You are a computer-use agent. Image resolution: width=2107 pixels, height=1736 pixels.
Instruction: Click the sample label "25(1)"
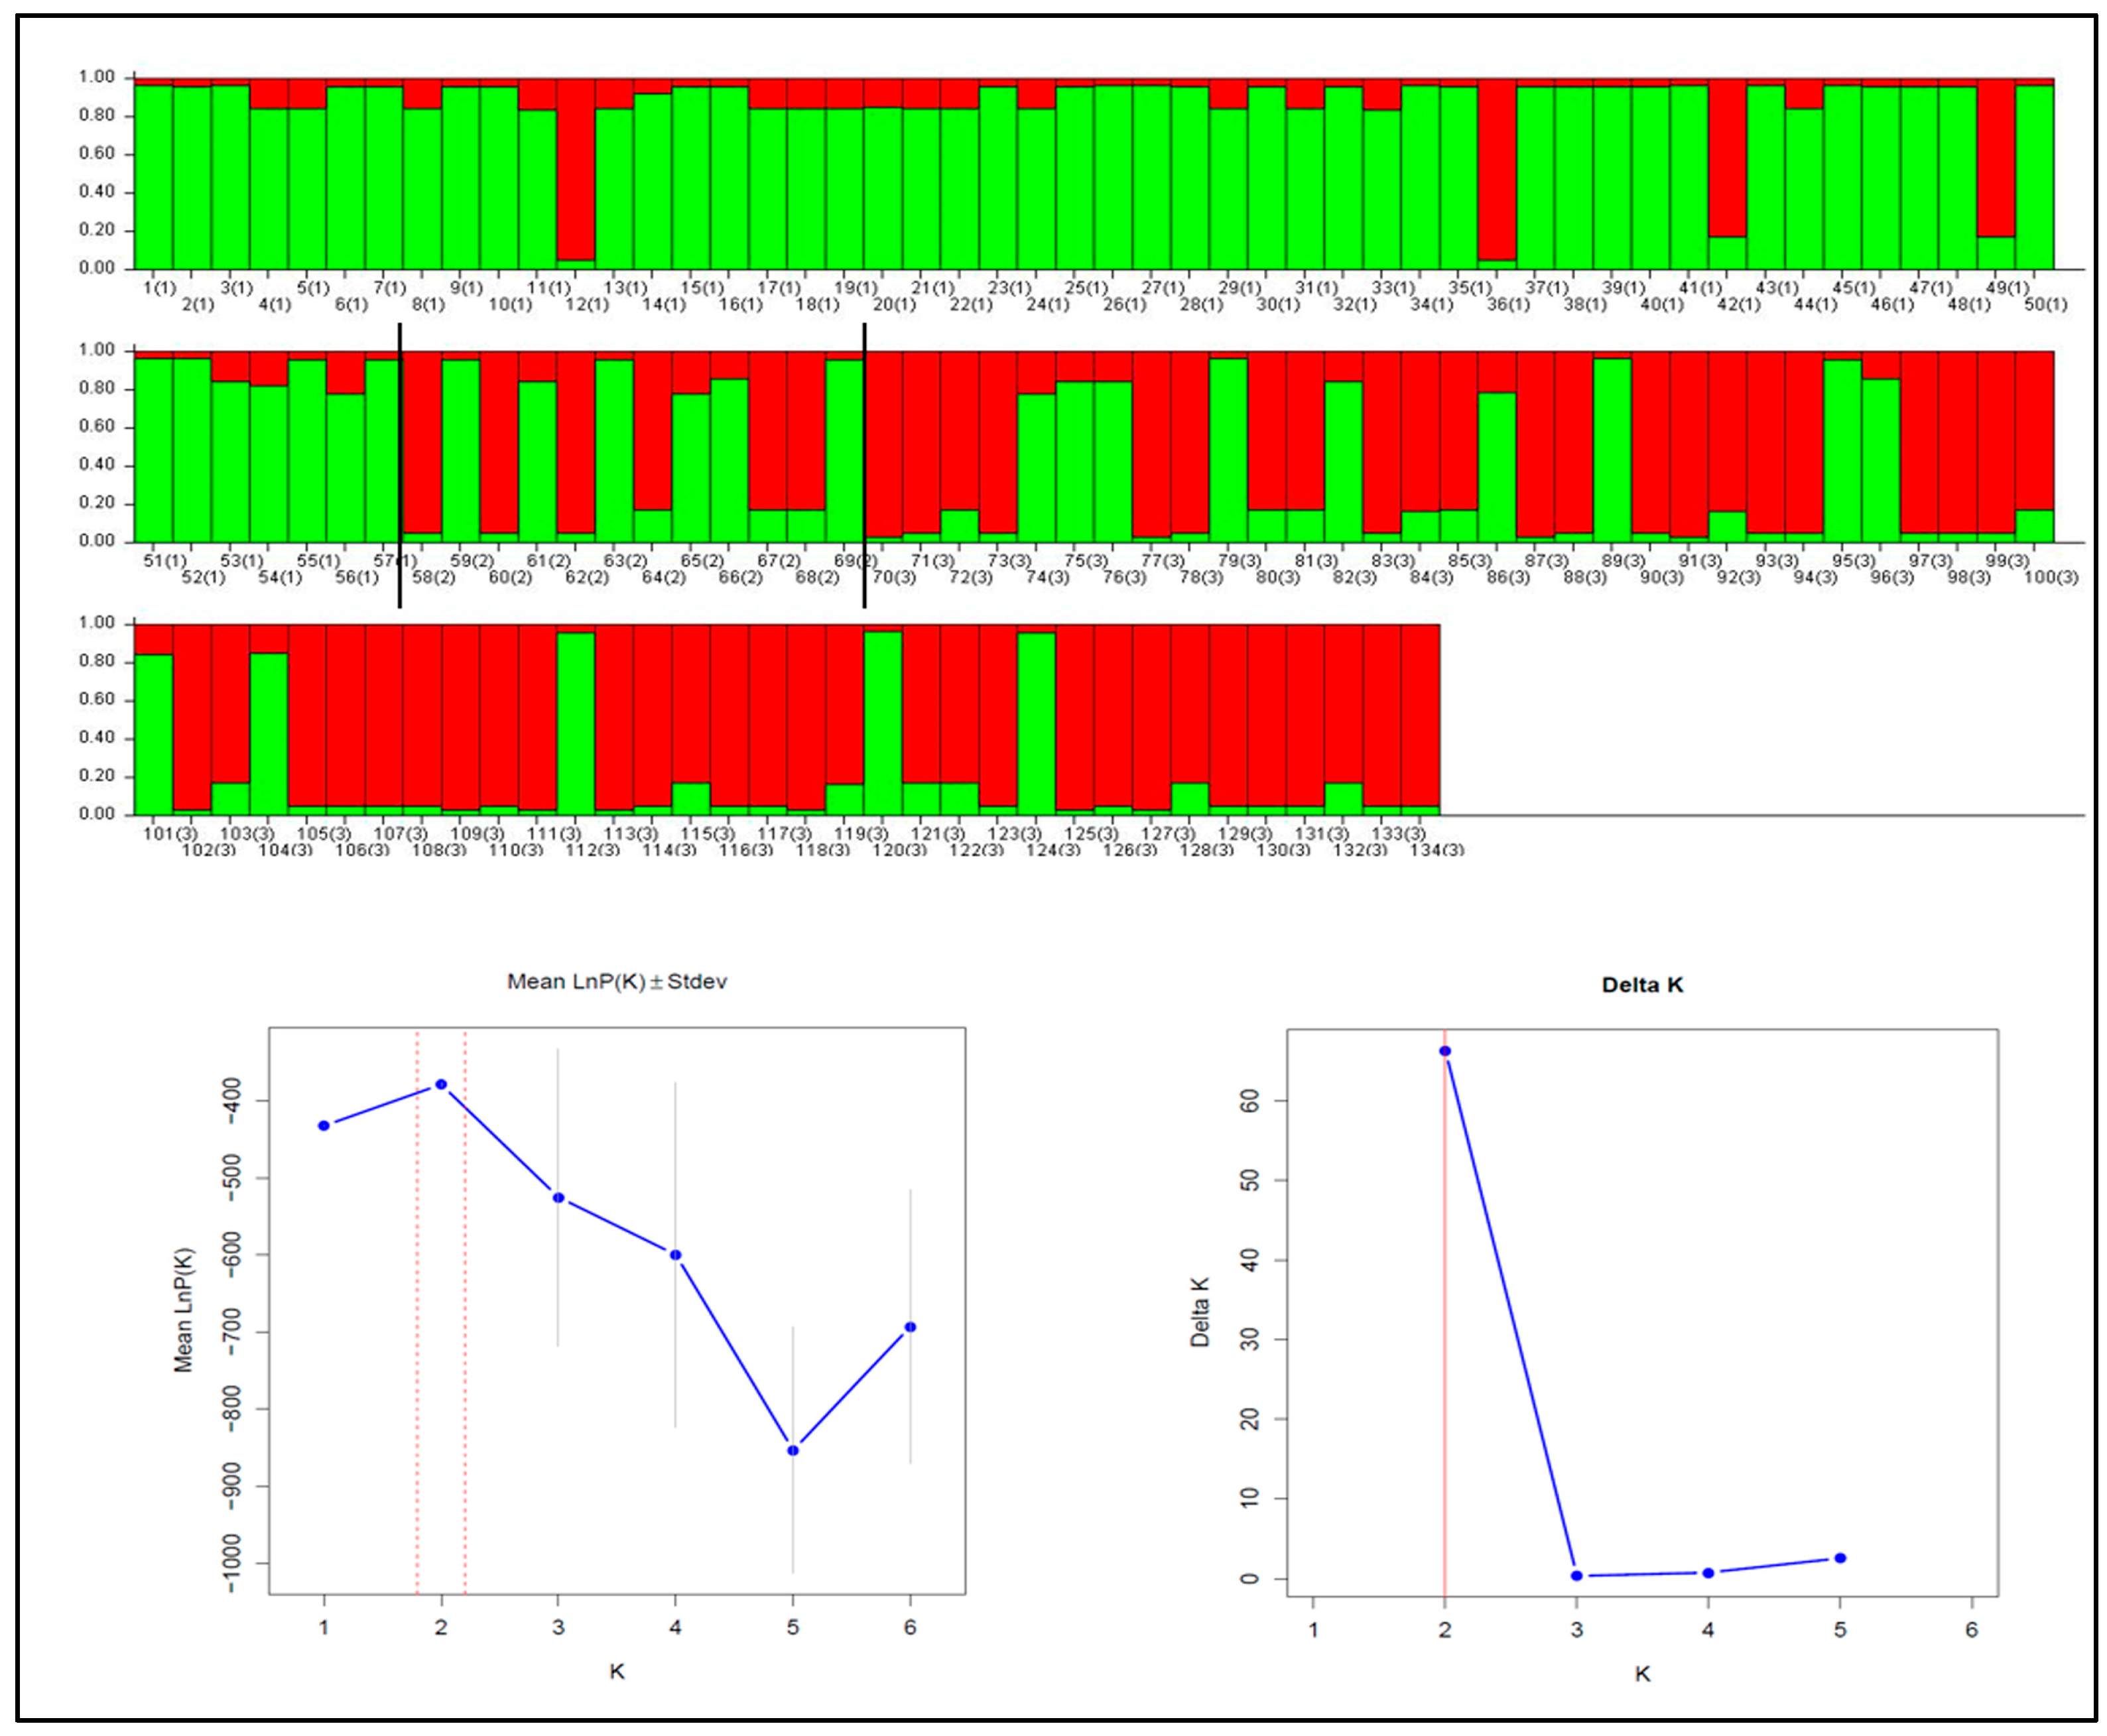tap(1086, 288)
